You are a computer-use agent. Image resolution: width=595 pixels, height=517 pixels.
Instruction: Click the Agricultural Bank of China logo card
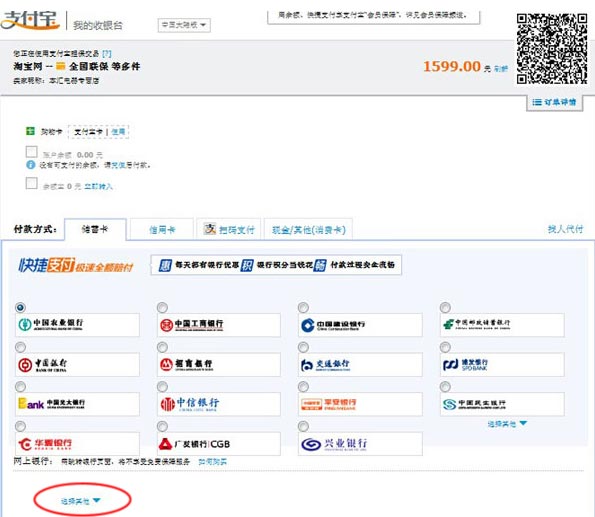coord(77,325)
